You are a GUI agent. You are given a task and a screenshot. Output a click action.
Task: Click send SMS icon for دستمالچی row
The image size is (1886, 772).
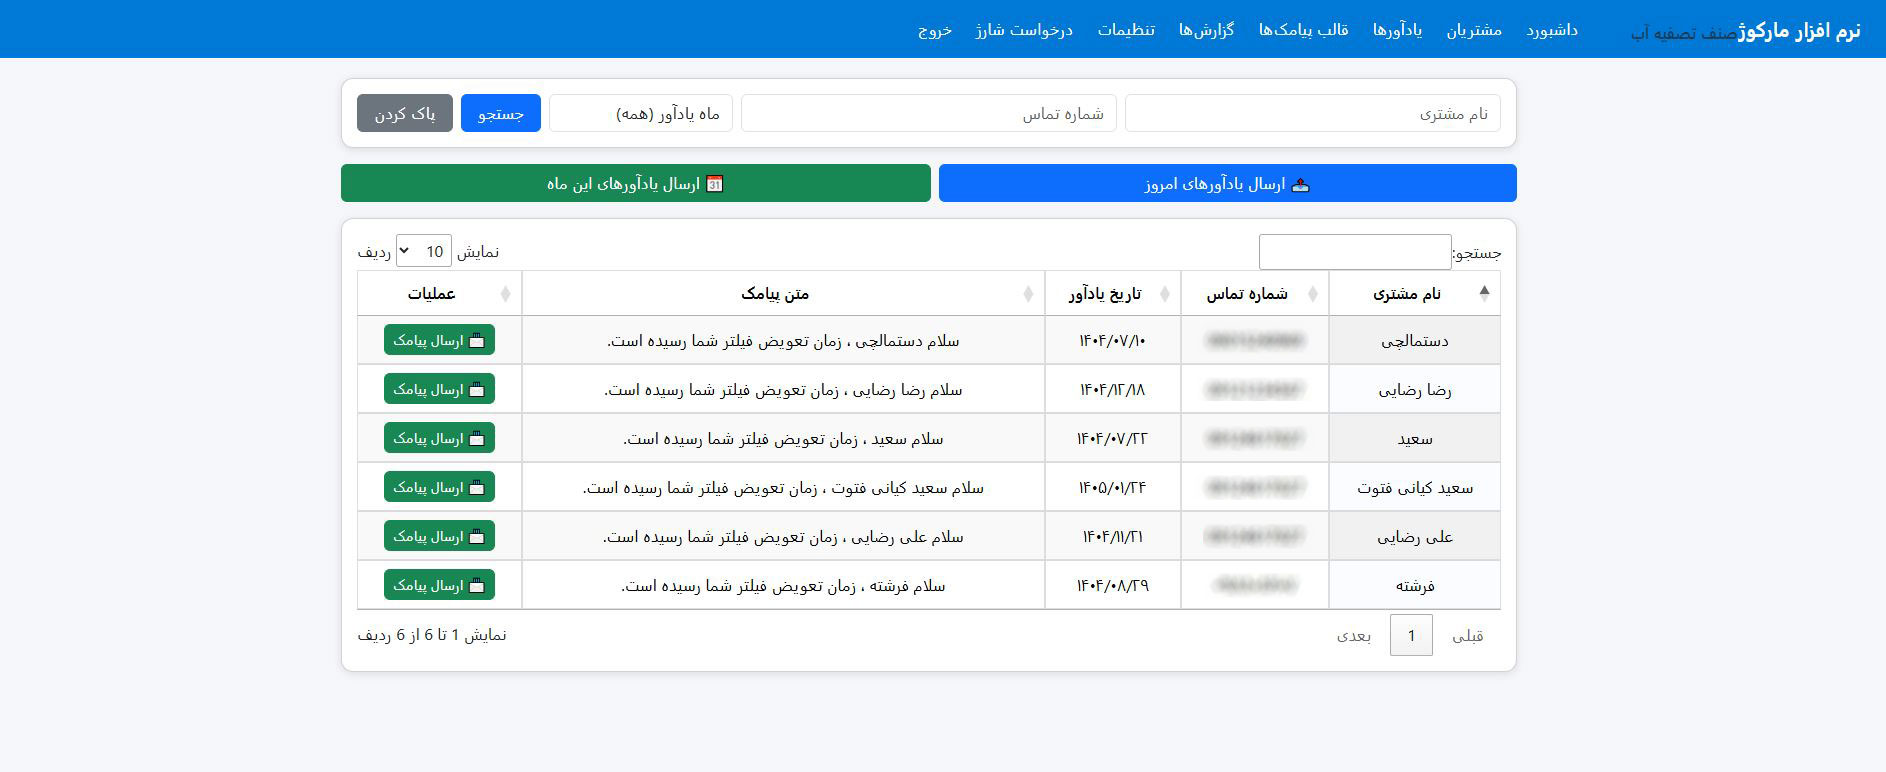(477, 341)
